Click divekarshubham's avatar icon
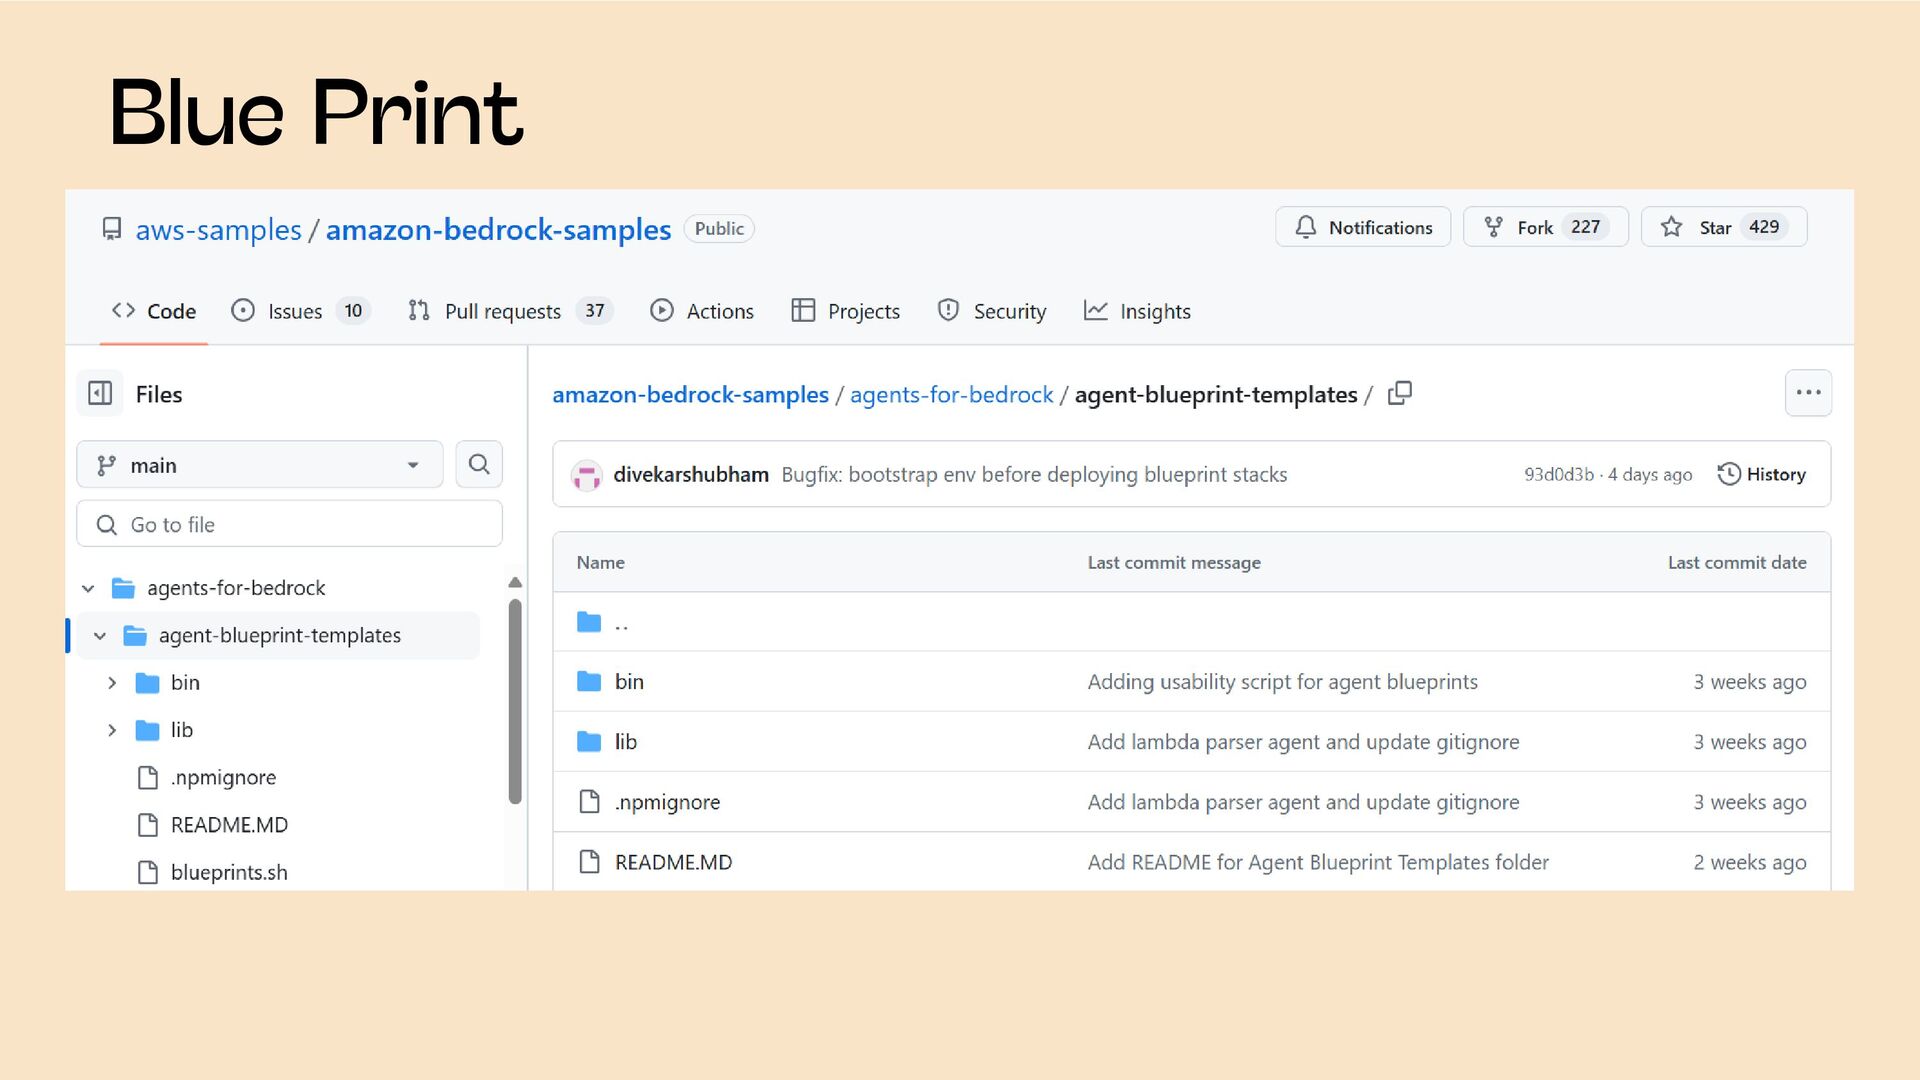Viewport: 1920px width, 1080px height. coord(586,475)
